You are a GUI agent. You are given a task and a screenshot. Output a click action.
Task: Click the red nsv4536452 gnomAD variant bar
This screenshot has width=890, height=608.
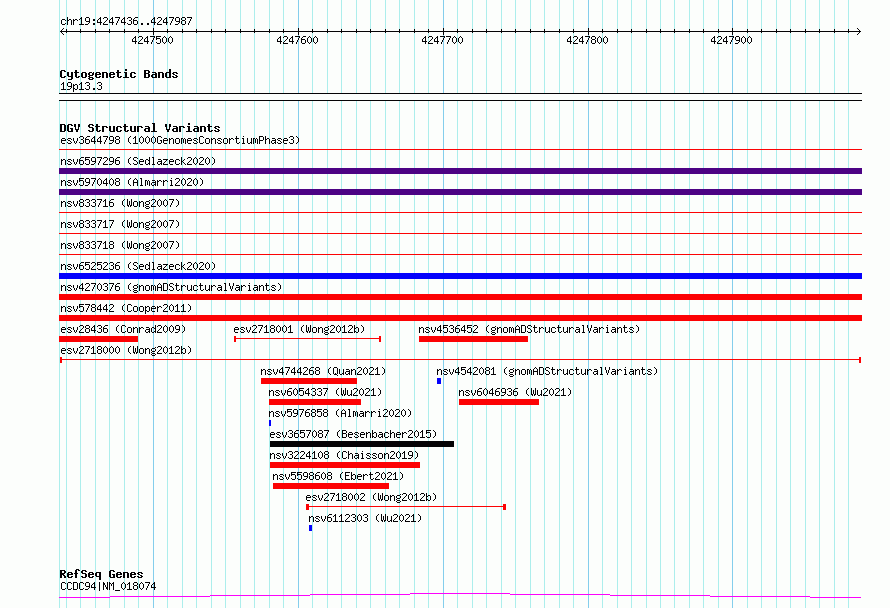click(x=473, y=339)
